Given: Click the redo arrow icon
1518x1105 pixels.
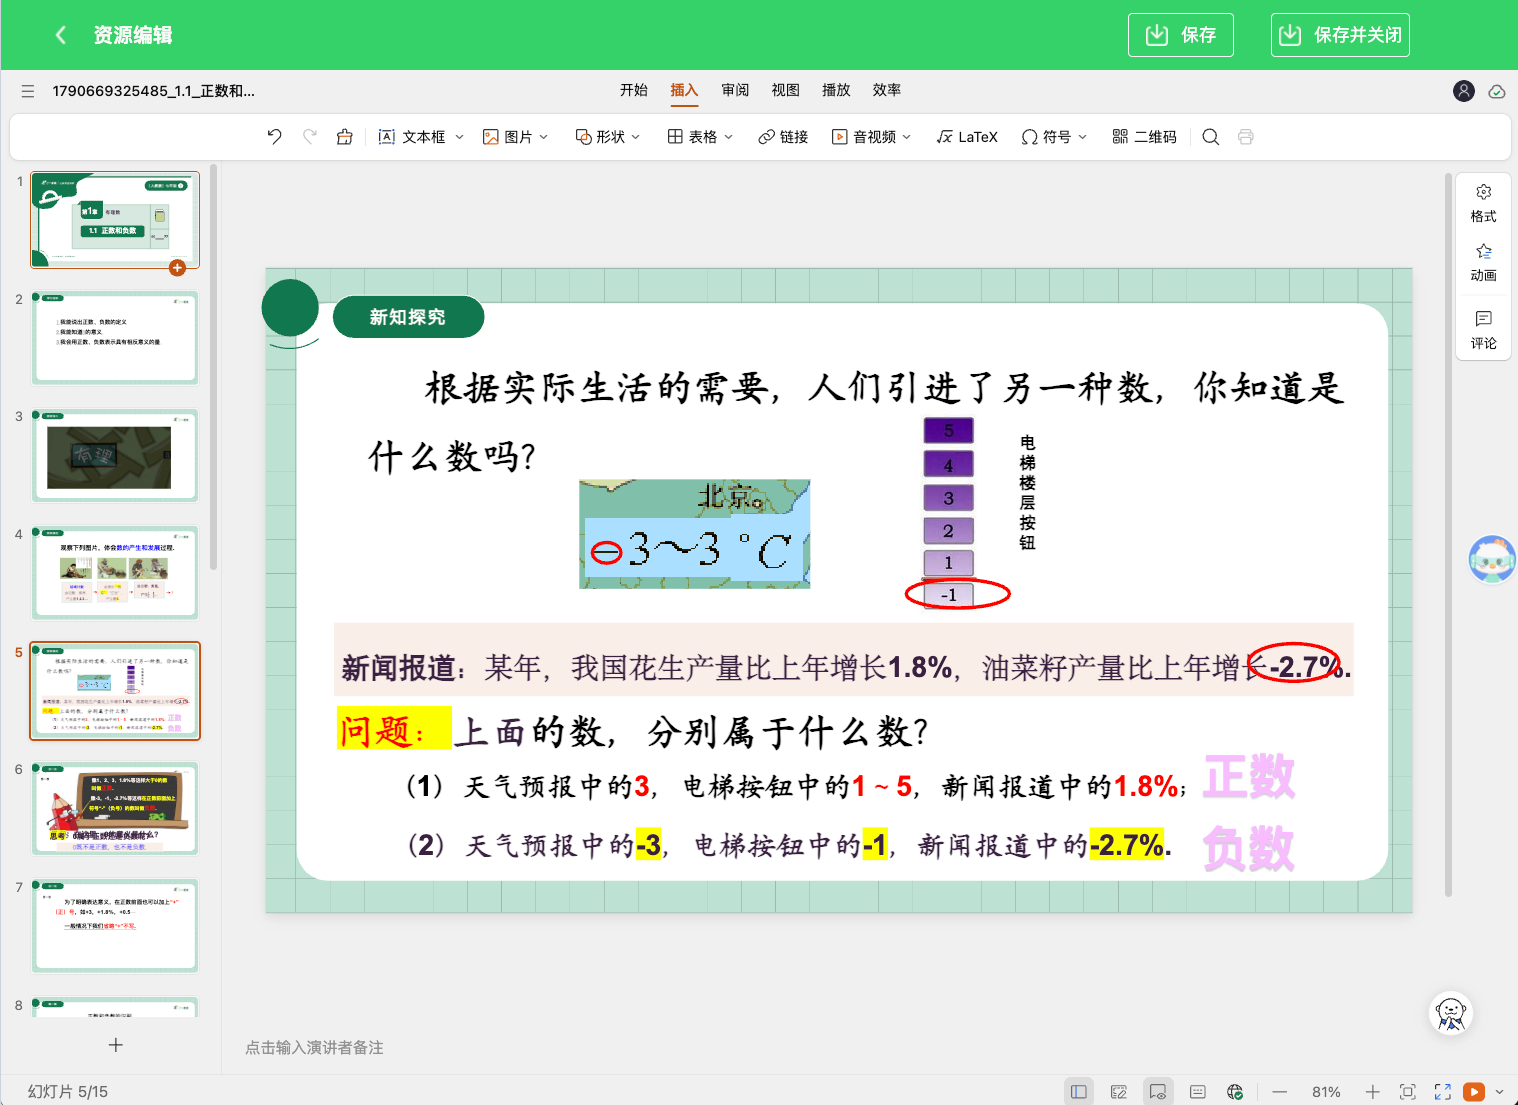Looking at the screenshot, I should 310,137.
